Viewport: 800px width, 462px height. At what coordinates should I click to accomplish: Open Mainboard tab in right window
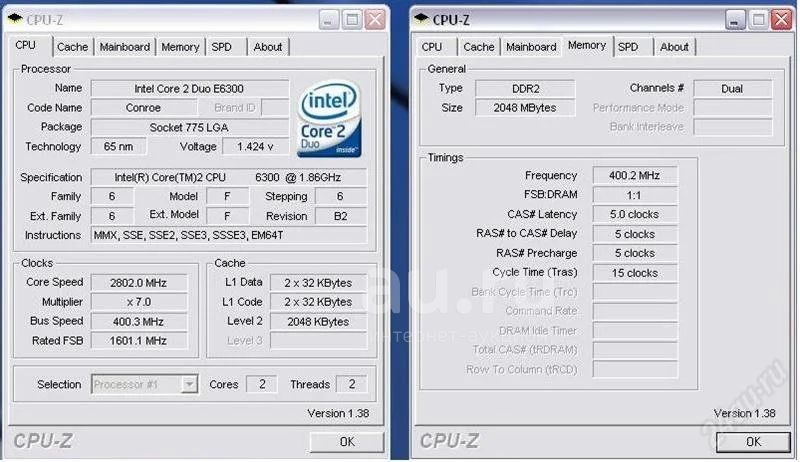(x=531, y=47)
